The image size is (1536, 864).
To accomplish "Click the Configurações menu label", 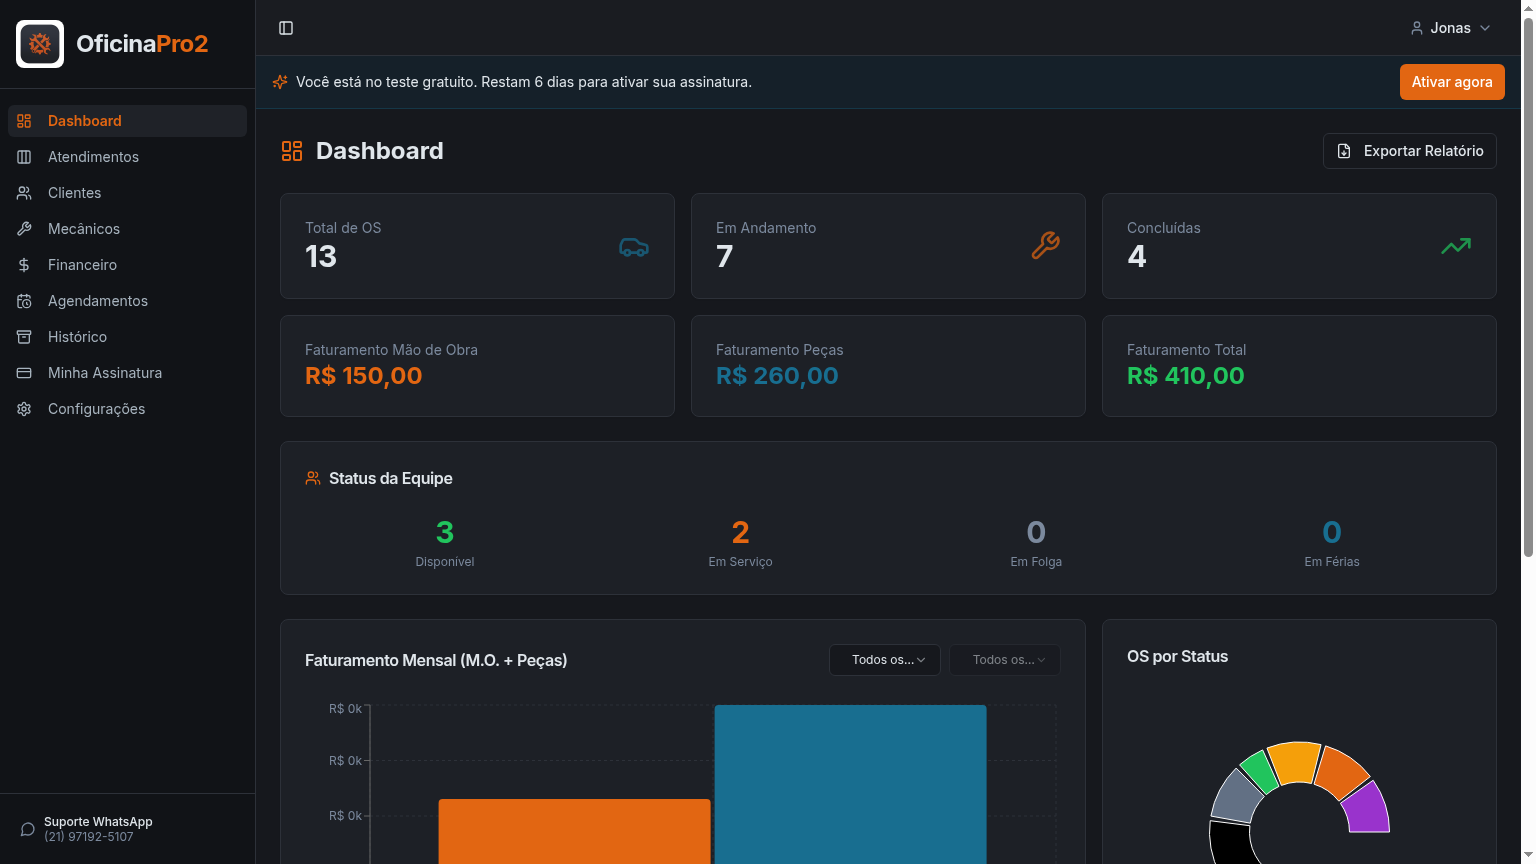I will 97,409.
